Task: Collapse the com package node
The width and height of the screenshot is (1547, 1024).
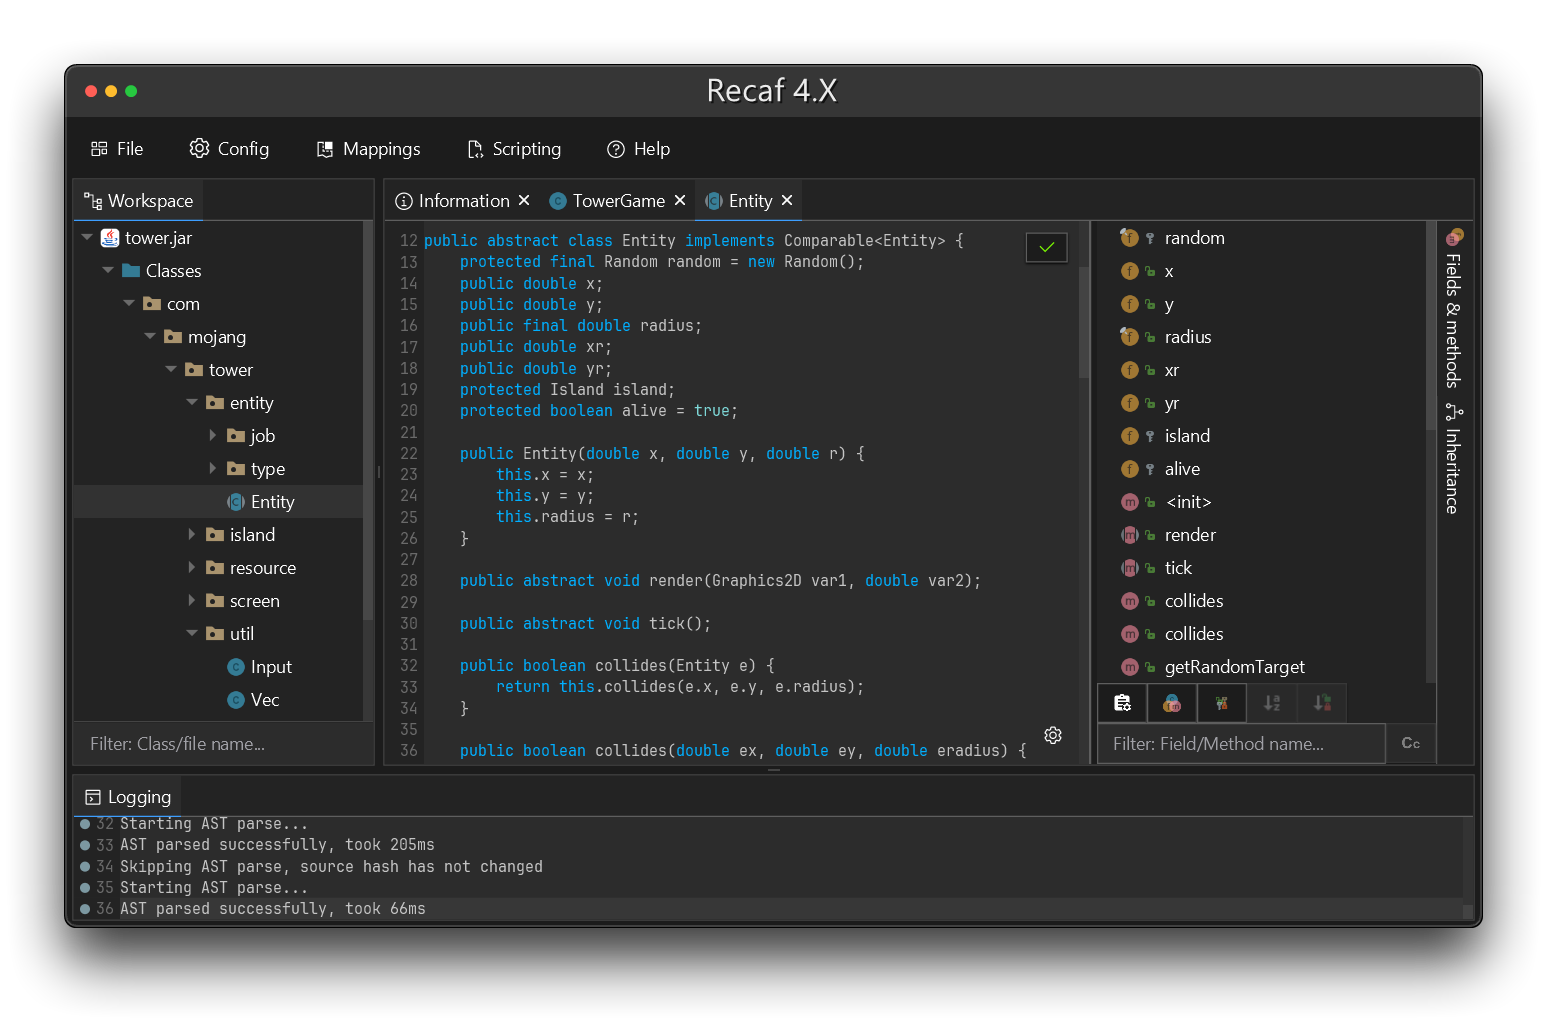Action: click(x=129, y=304)
